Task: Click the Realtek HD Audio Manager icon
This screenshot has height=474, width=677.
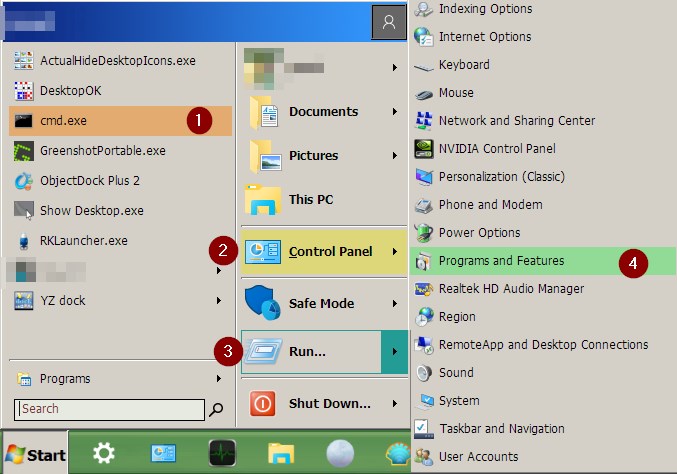Action: tap(424, 289)
